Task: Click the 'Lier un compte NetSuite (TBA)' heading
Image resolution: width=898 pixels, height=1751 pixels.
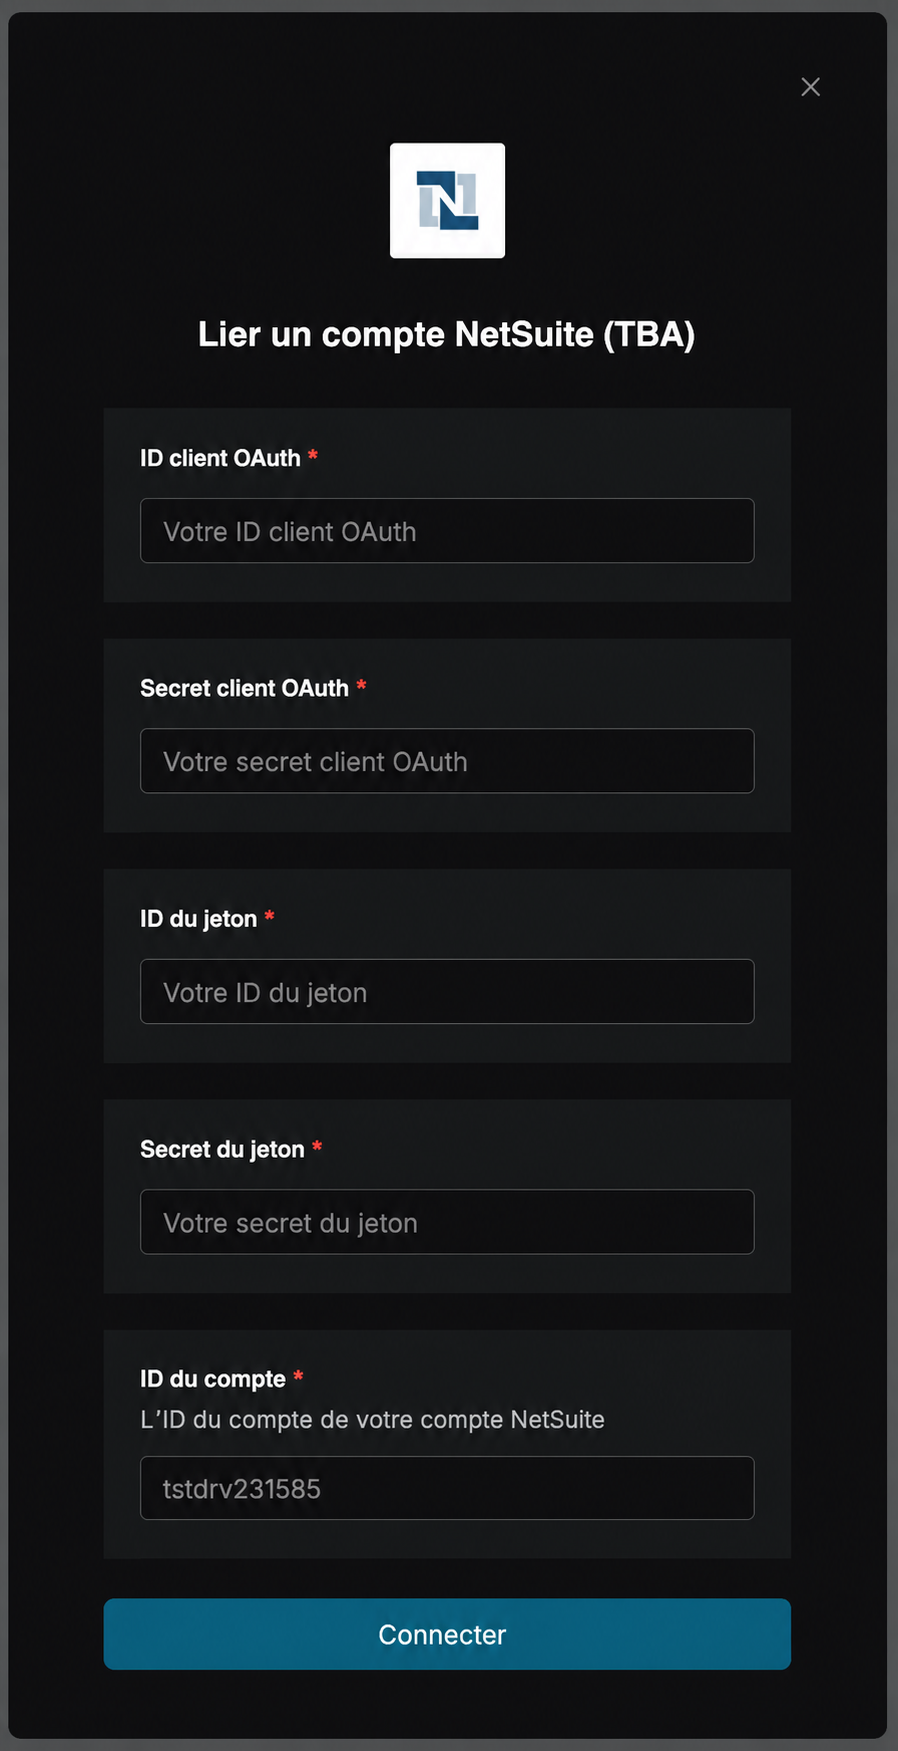Action: click(x=446, y=334)
